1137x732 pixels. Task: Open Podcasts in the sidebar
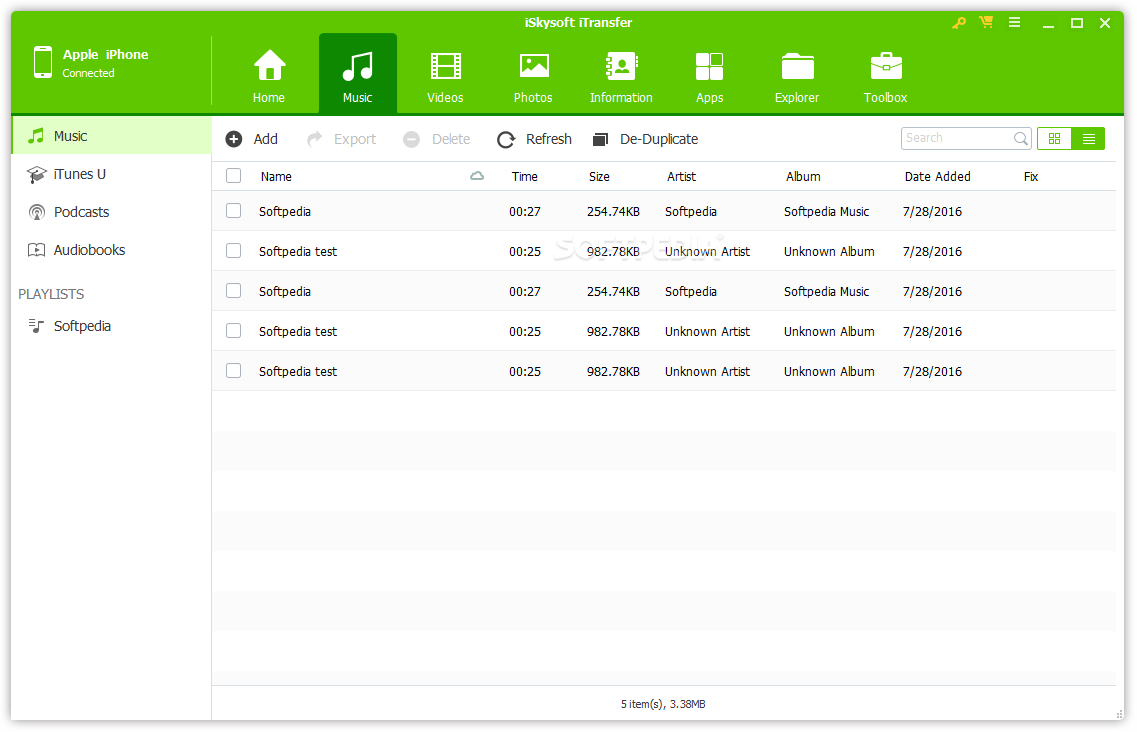112,212
